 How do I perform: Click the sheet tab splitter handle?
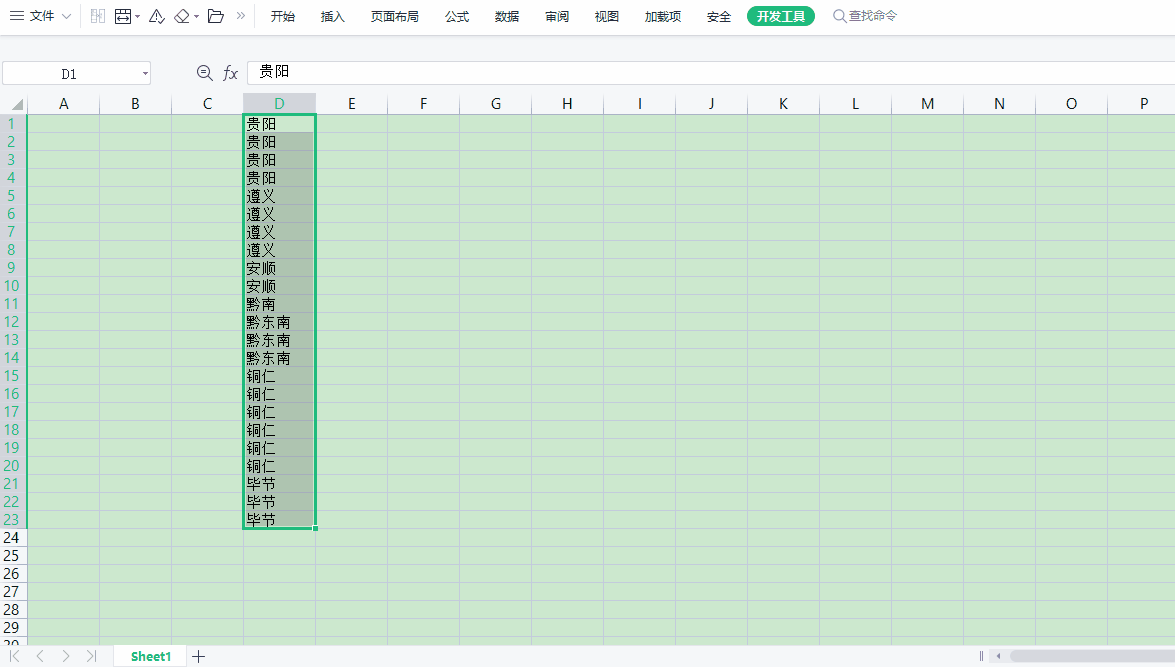981,656
